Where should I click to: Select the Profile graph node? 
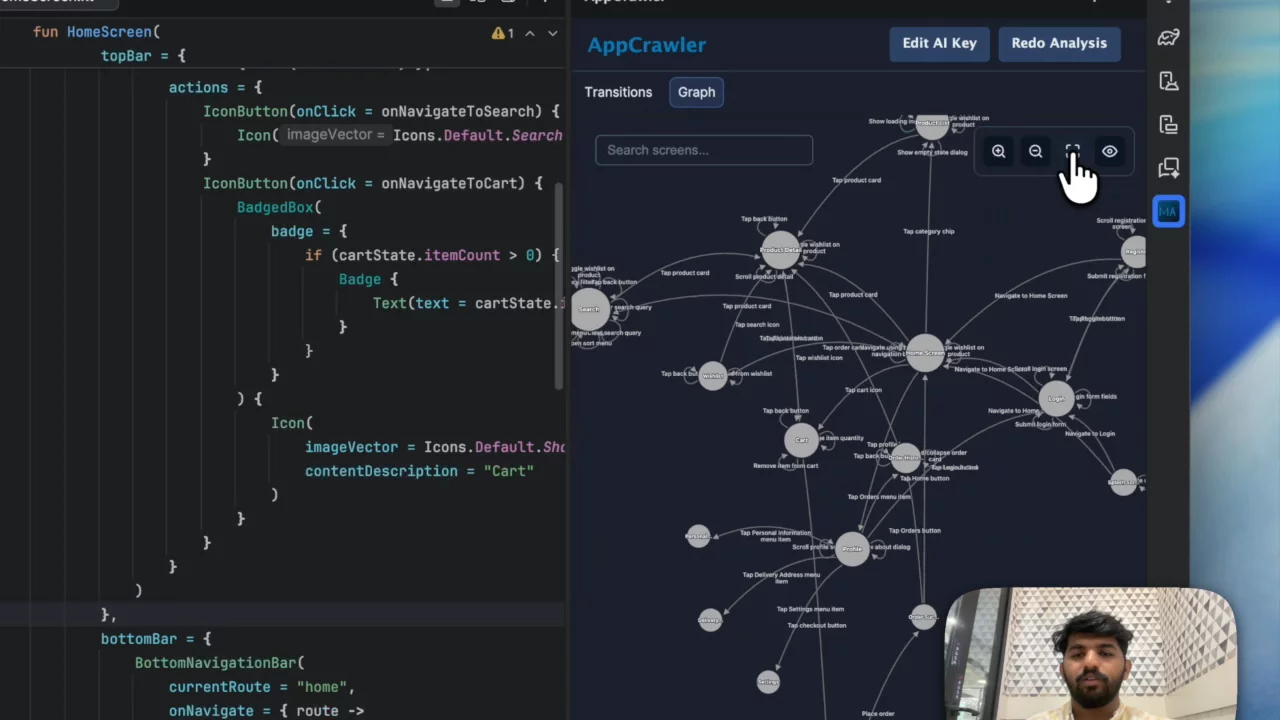tap(852, 548)
